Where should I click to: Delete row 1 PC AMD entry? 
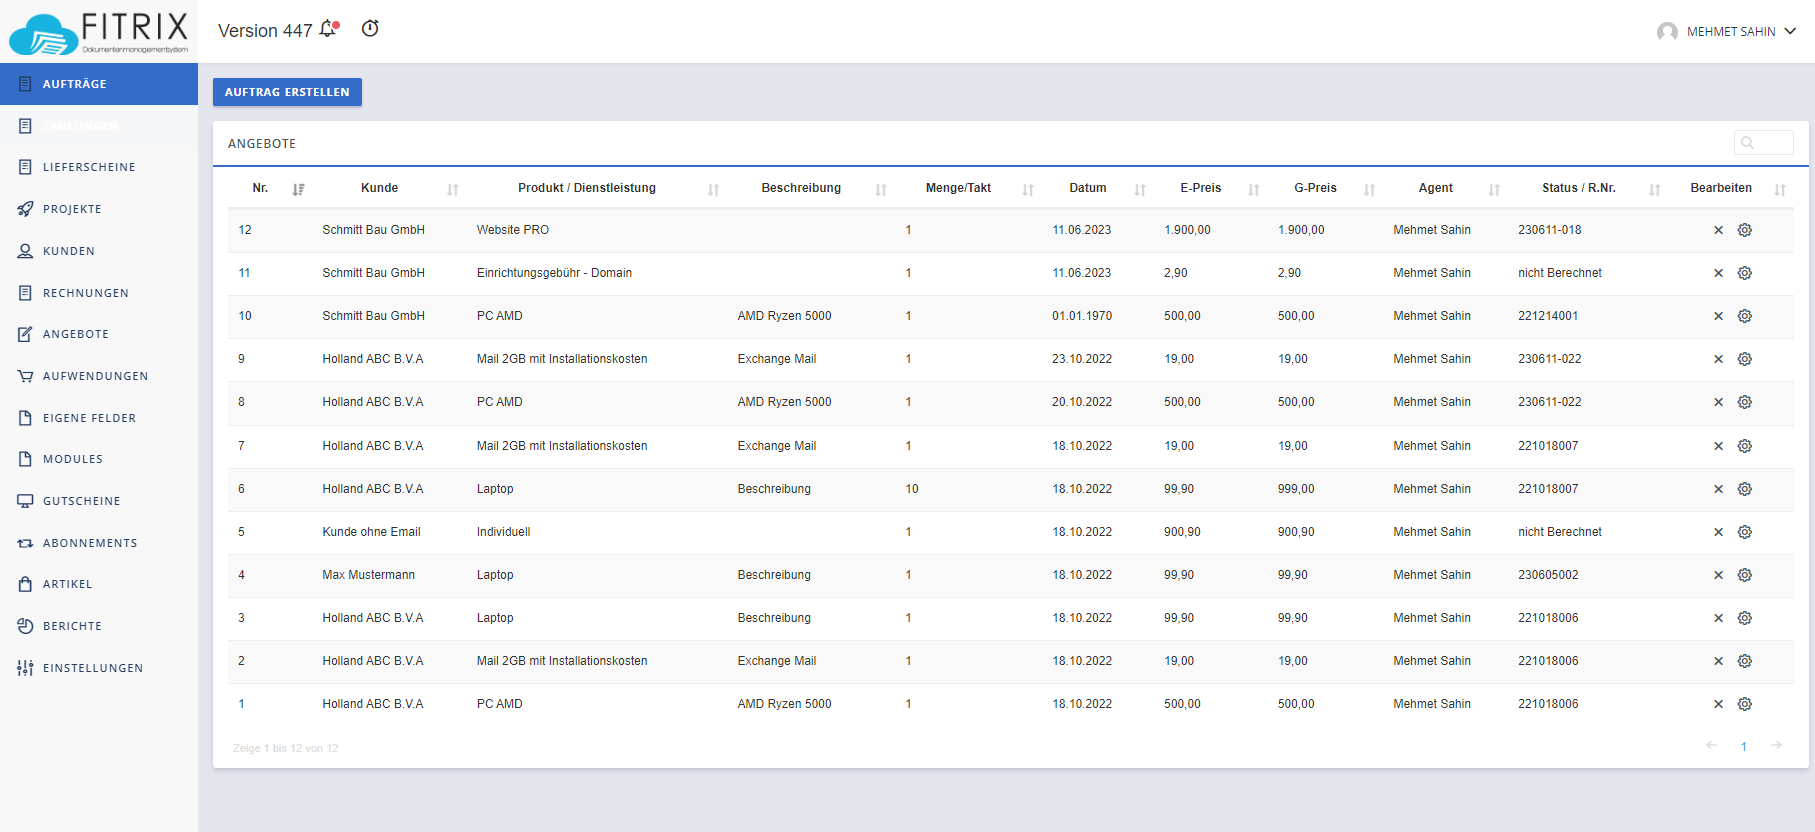point(1718,704)
